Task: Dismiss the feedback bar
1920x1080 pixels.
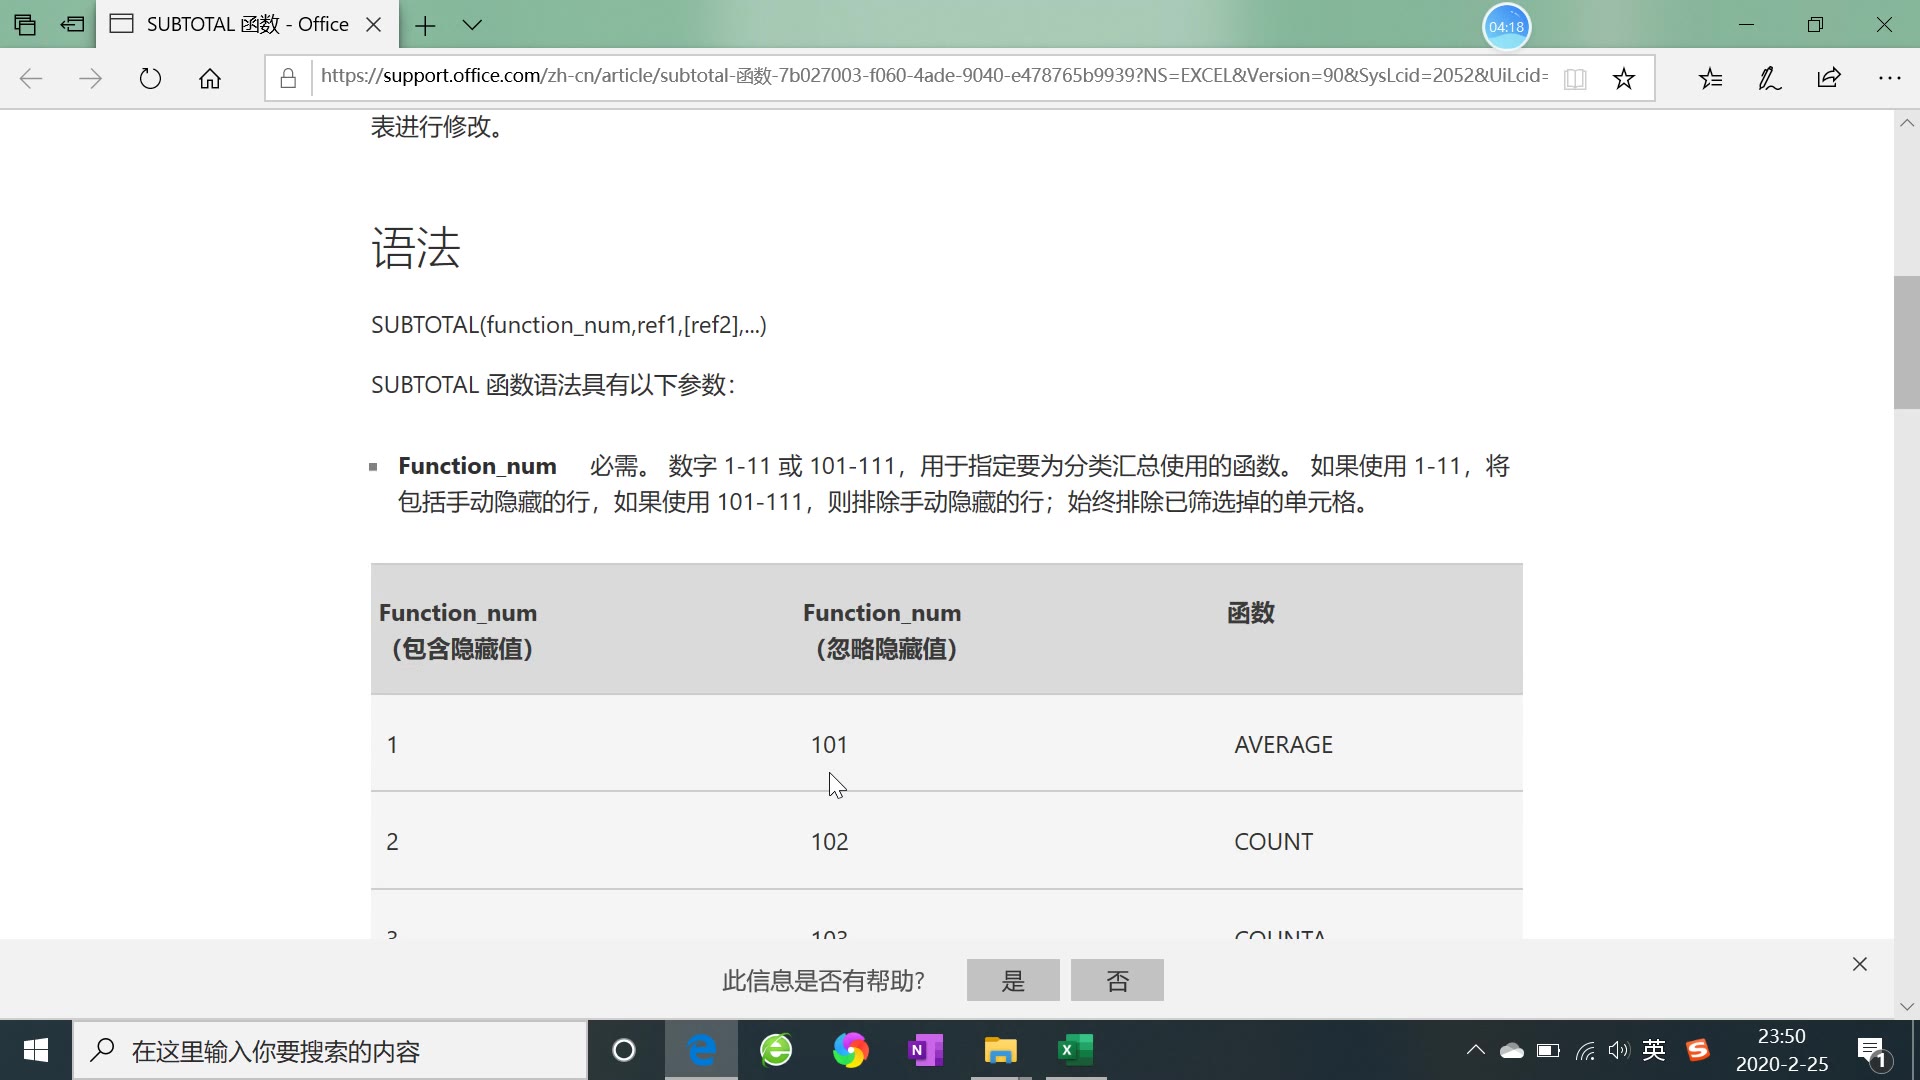Action: tap(1859, 964)
